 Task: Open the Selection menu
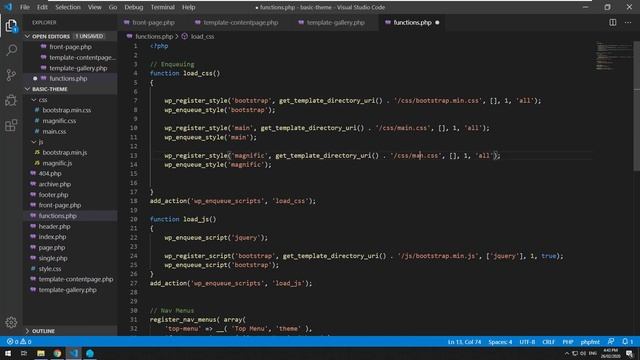(68, 7)
